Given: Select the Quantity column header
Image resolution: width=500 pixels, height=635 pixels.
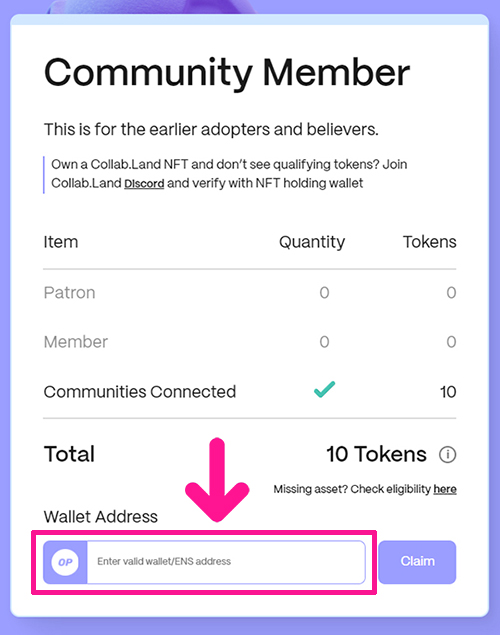Looking at the screenshot, I should [312, 242].
